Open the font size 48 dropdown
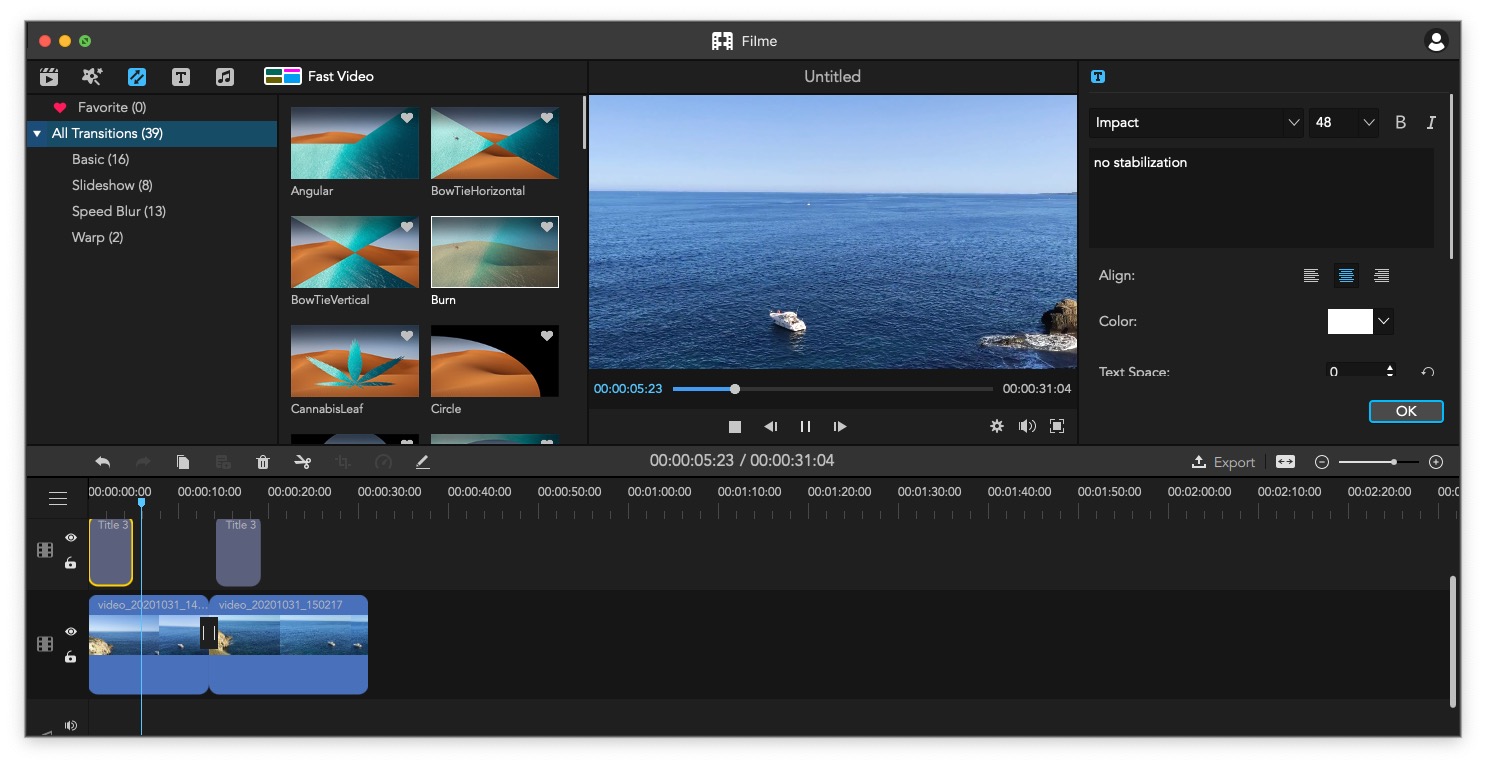 [x=1343, y=122]
